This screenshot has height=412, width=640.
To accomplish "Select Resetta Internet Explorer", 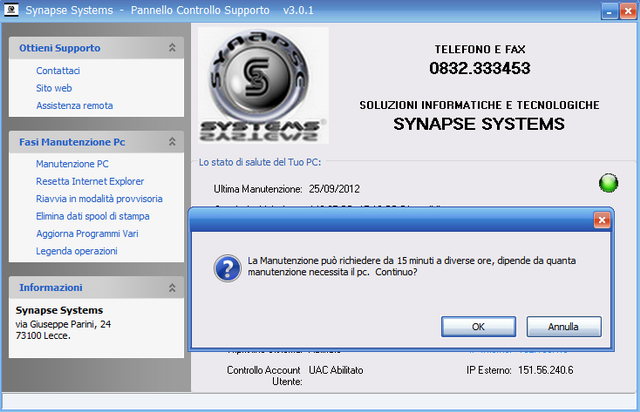I will [90, 181].
